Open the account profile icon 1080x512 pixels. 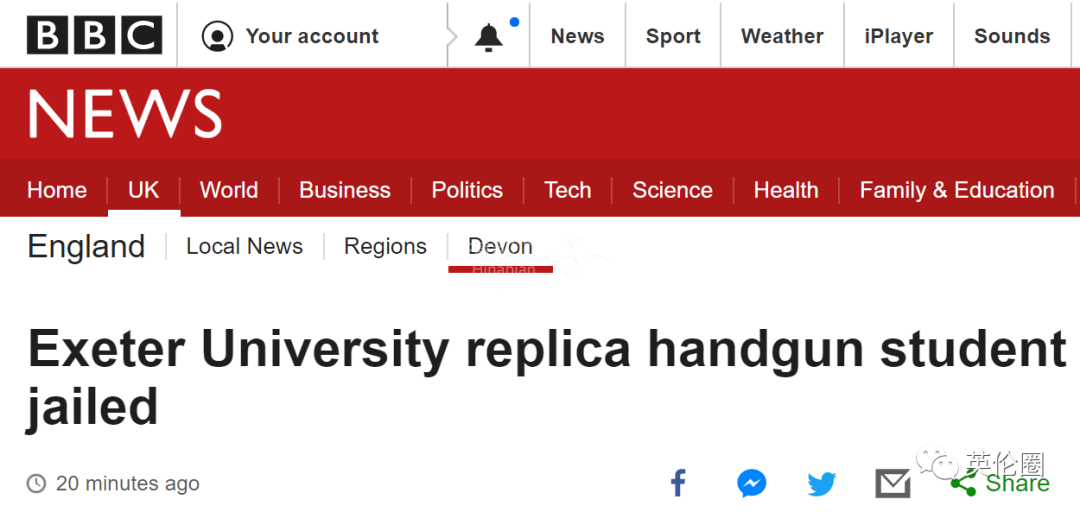point(217,37)
